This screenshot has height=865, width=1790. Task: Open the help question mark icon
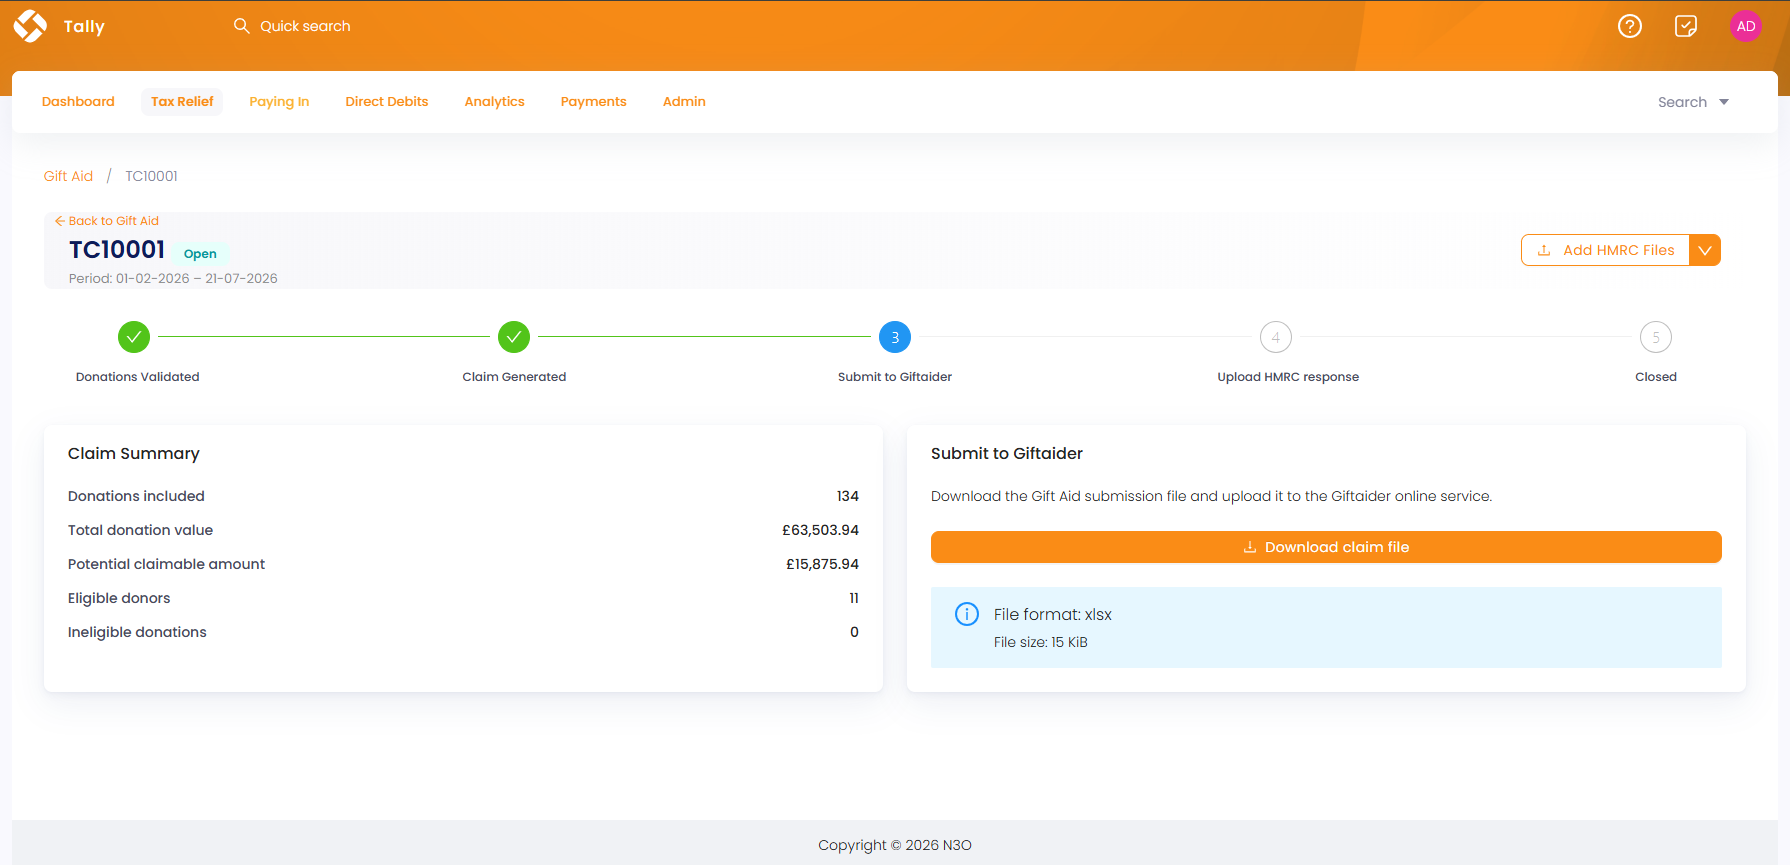(x=1630, y=26)
